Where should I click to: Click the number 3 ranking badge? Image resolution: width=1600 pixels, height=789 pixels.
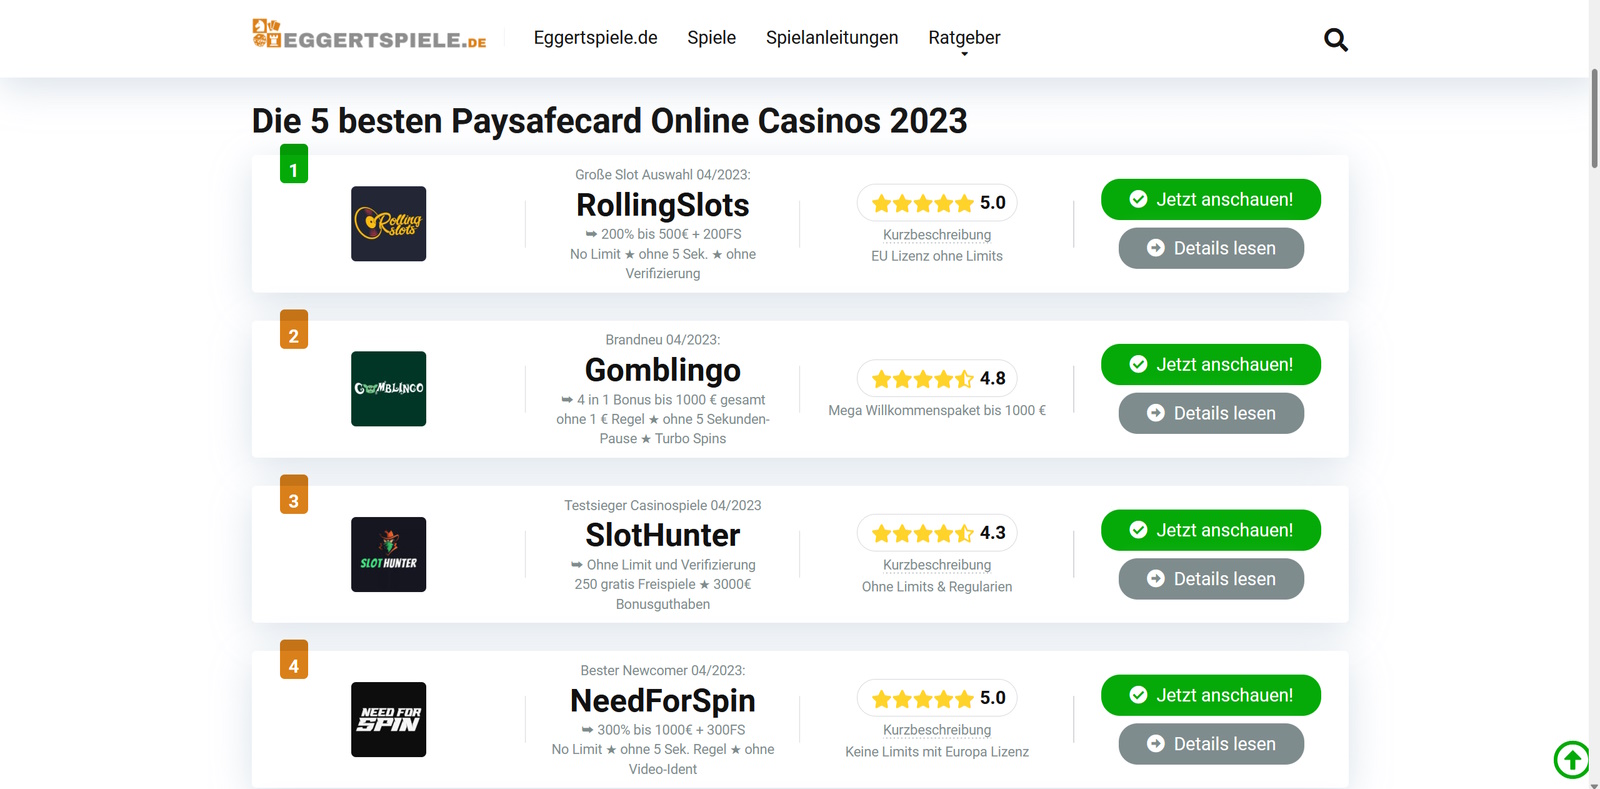[293, 494]
